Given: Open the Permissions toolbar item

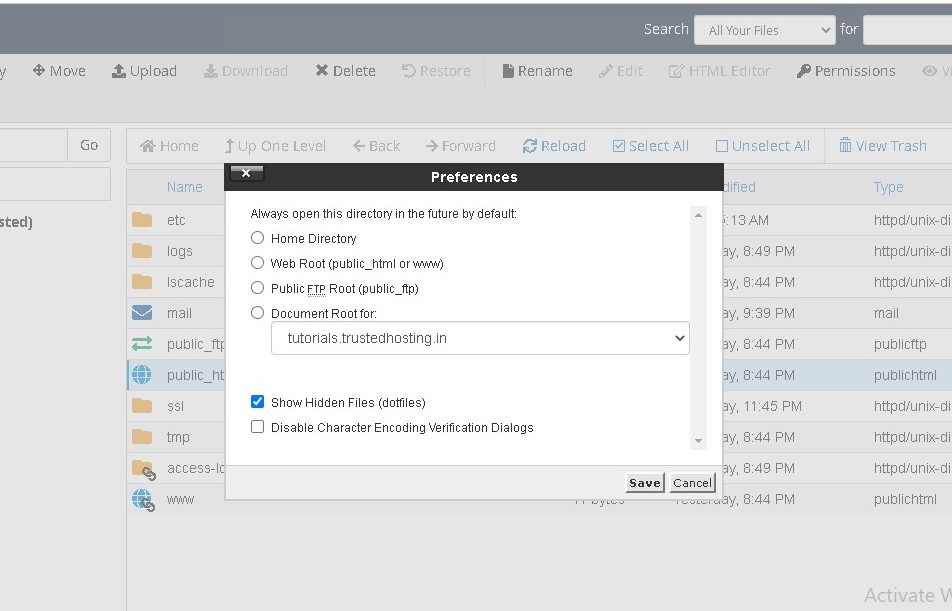Looking at the screenshot, I should tap(846, 71).
